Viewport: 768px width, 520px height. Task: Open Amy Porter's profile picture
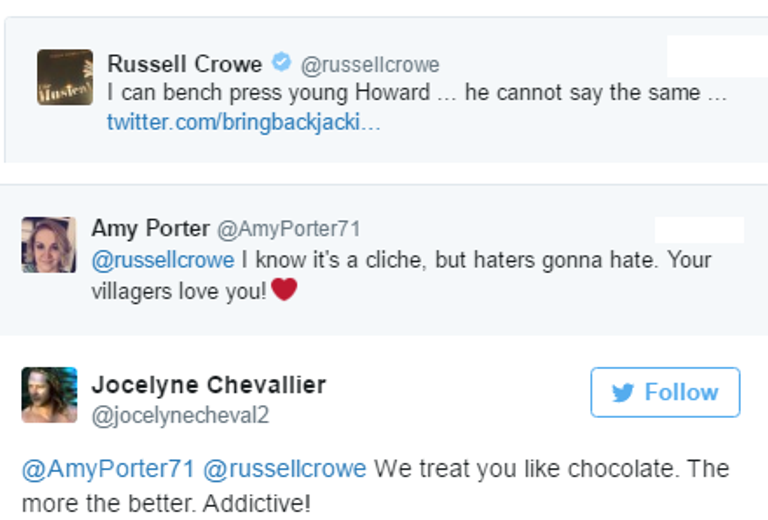coord(49,244)
